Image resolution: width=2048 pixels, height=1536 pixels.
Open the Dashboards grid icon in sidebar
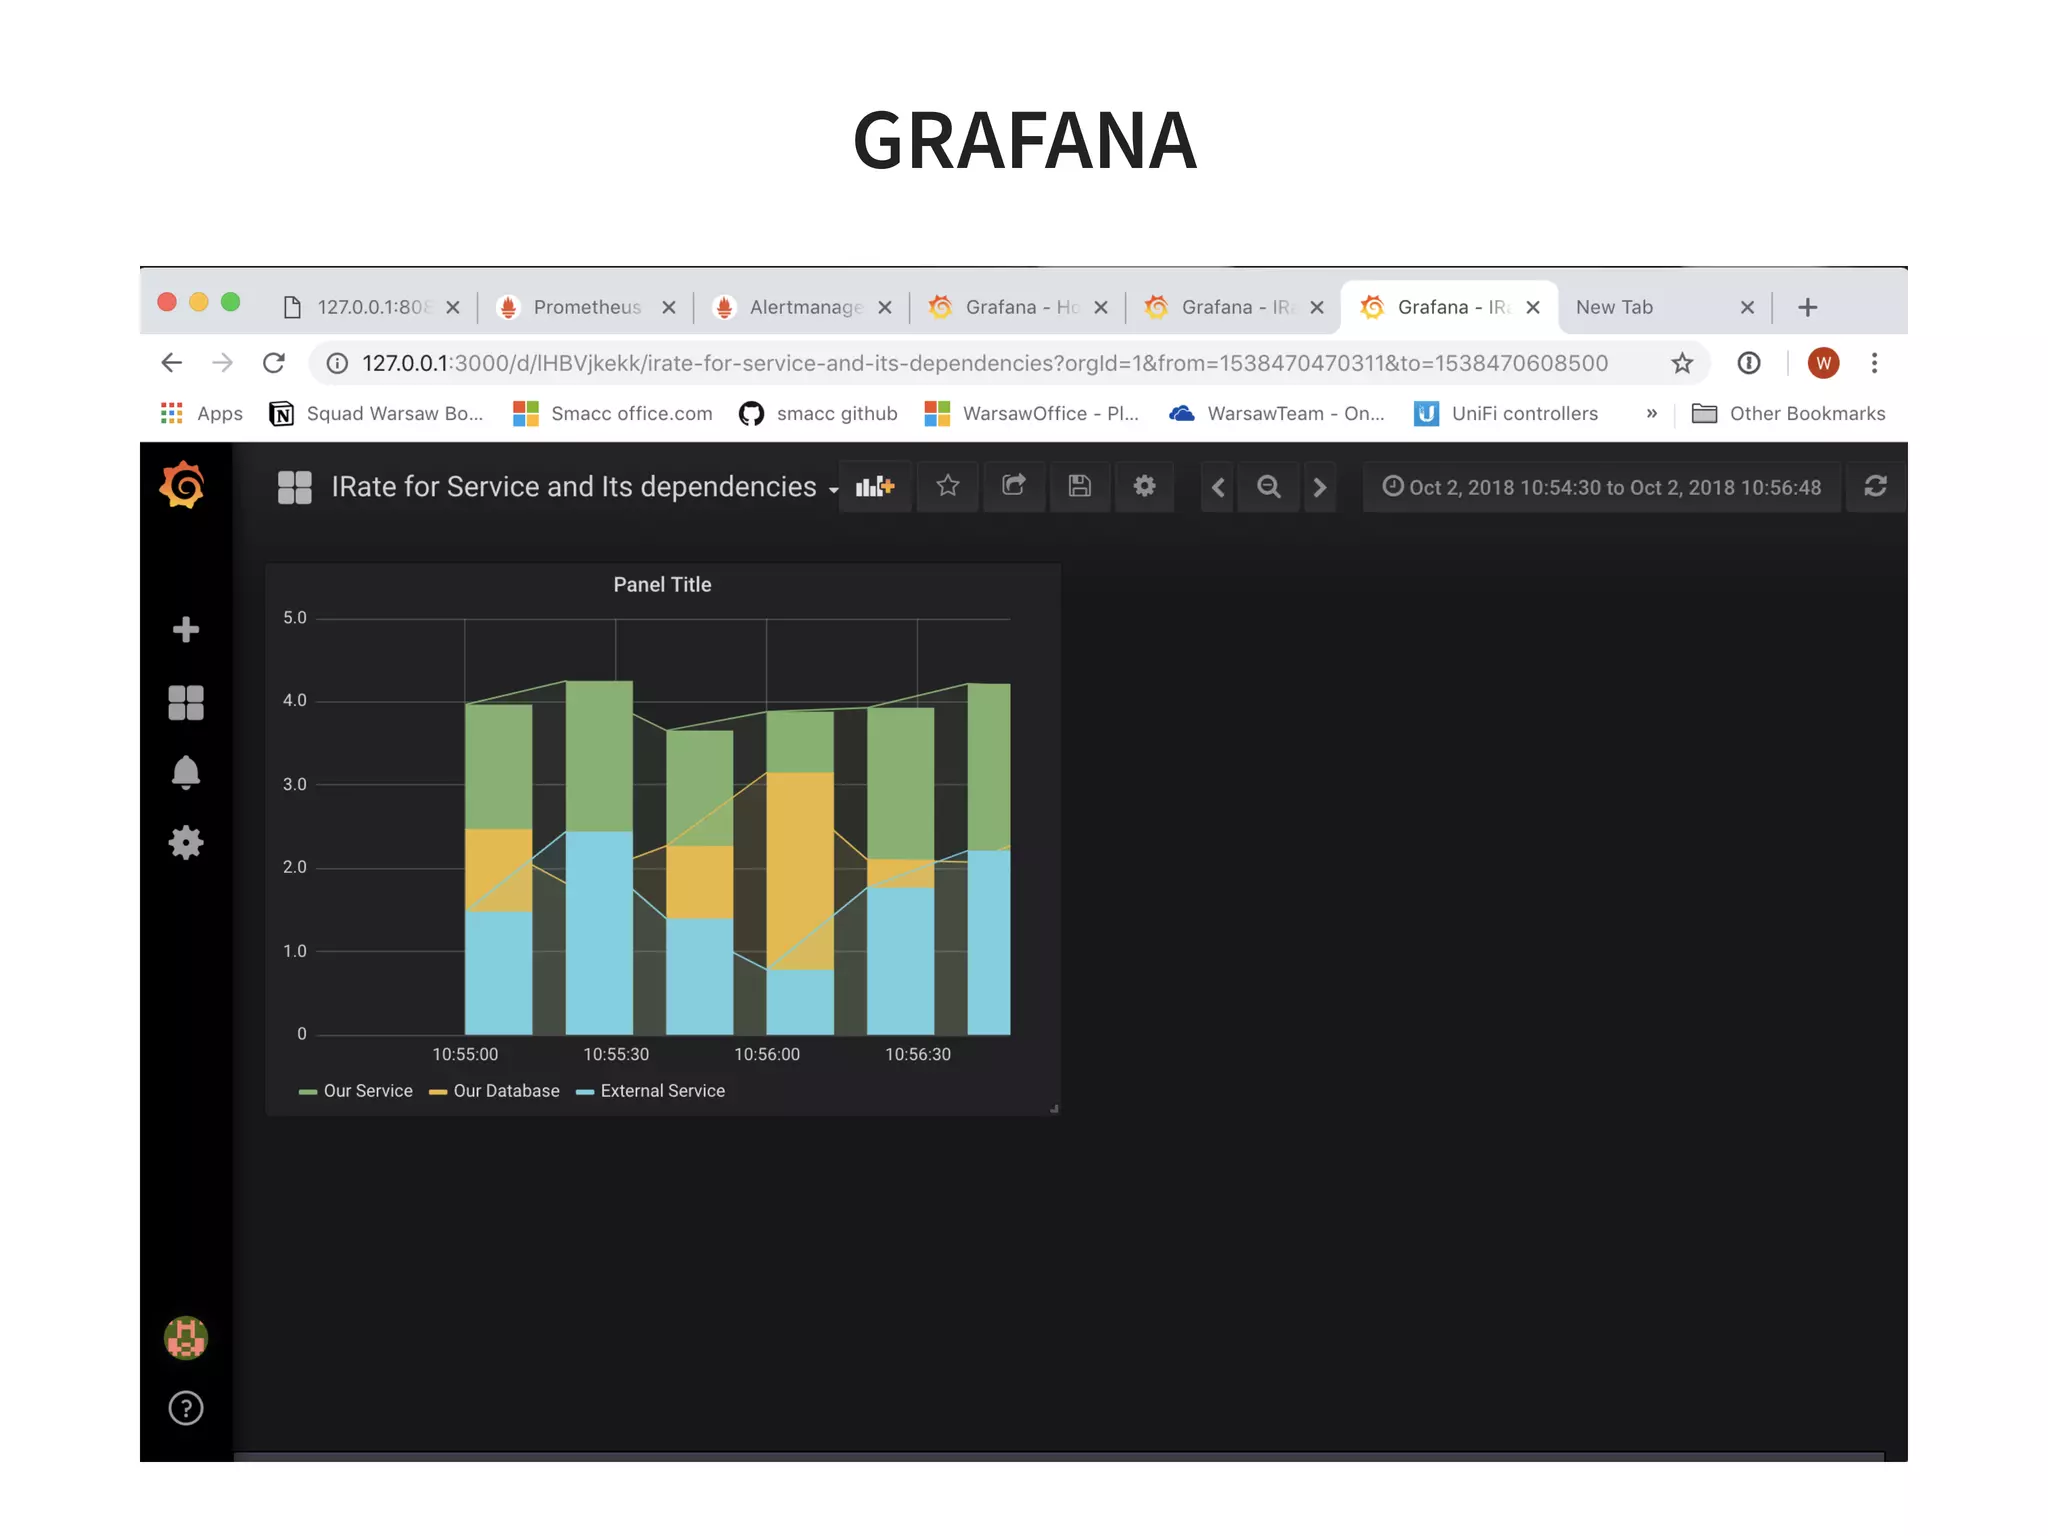[186, 702]
